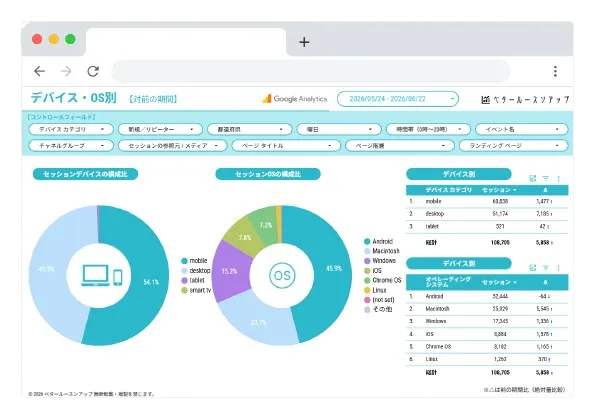Viewport: 595px width, 419px height.
Task: Click the オペレーティング システム column header
Action: 448,282
